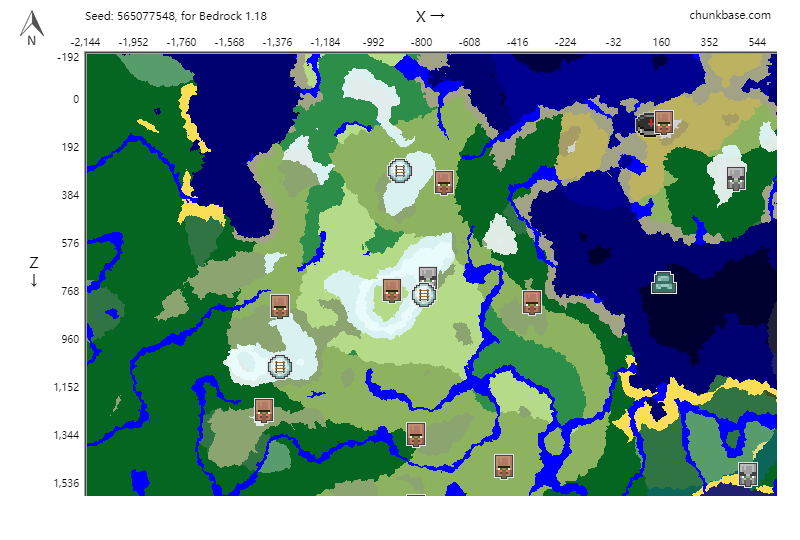Click the X-axis tick label '-224'

point(565,42)
